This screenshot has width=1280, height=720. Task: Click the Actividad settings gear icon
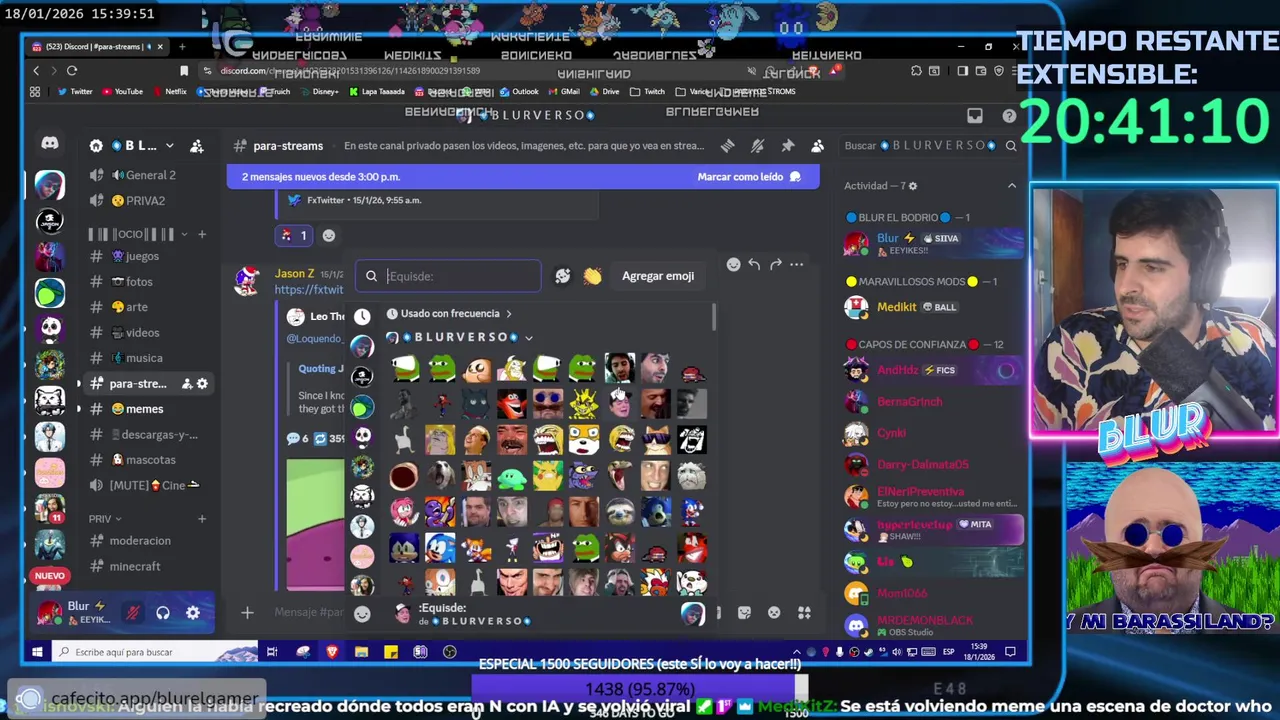point(912,186)
